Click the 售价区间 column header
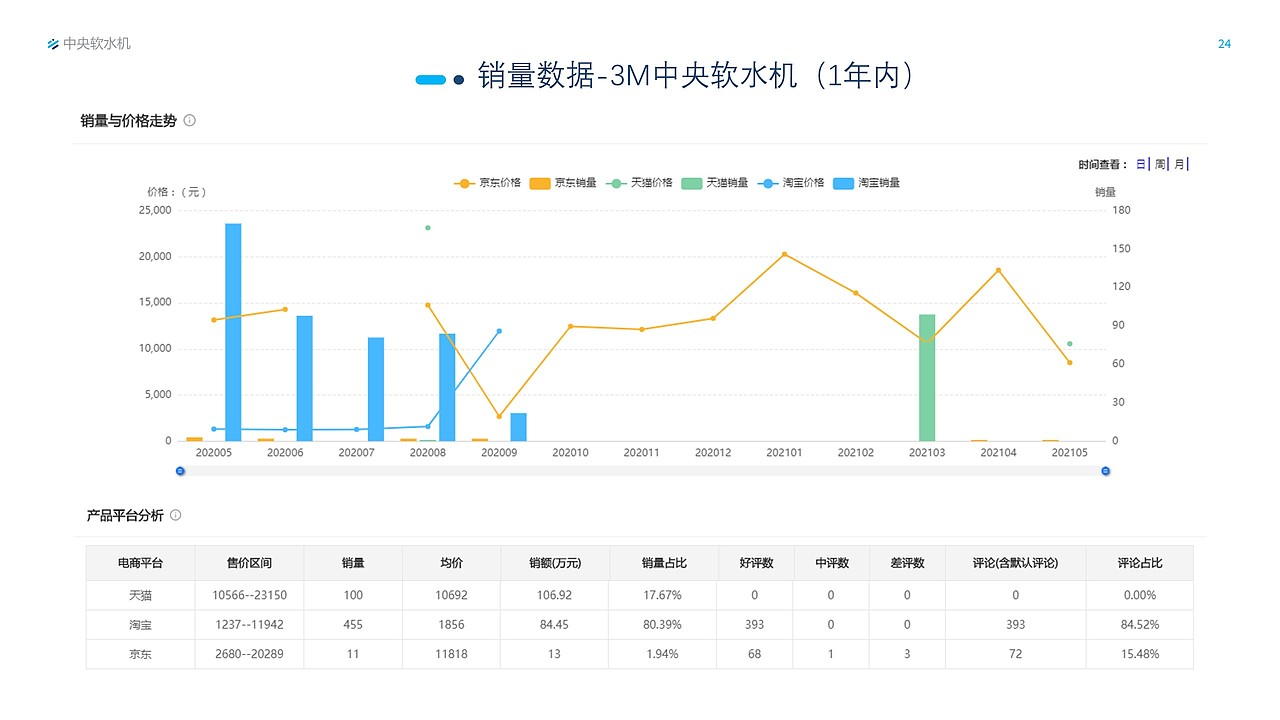 249,563
